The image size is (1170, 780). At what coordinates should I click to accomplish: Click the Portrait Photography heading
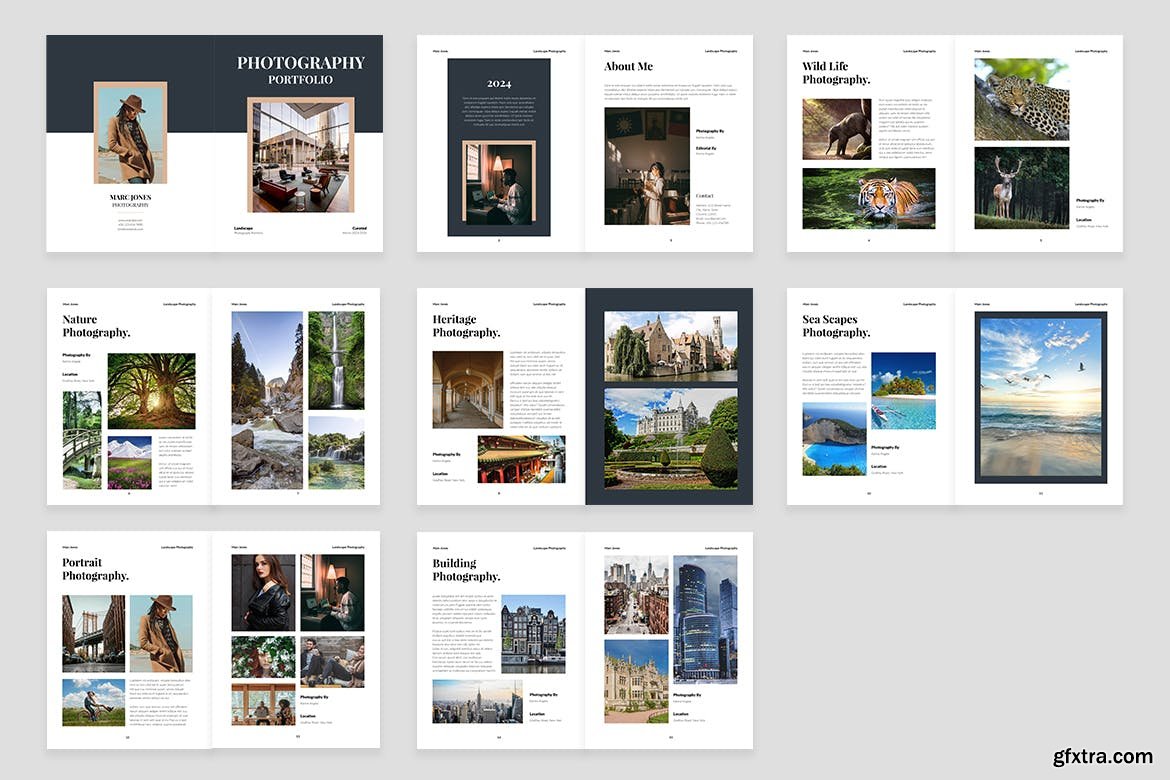pyautogui.click(x=96, y=569)
